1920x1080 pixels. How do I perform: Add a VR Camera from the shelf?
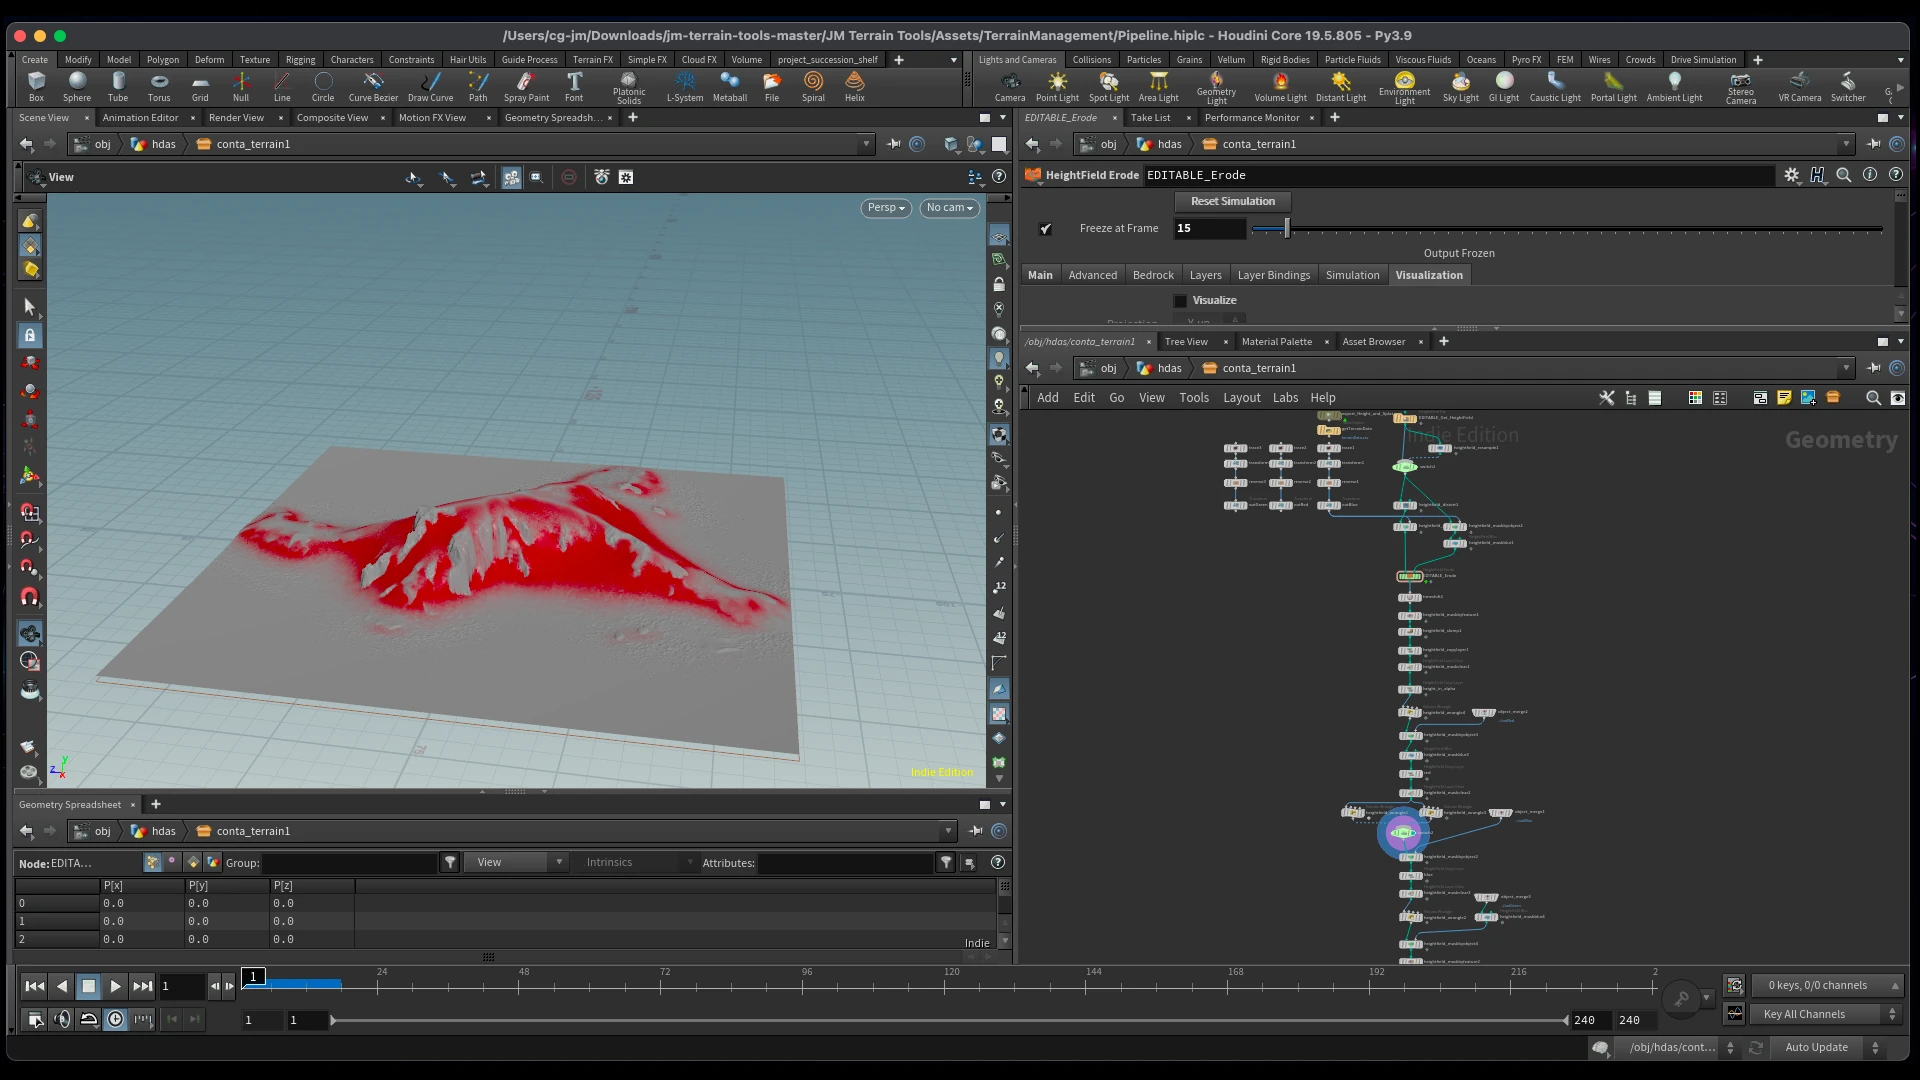coord(1799,87)
